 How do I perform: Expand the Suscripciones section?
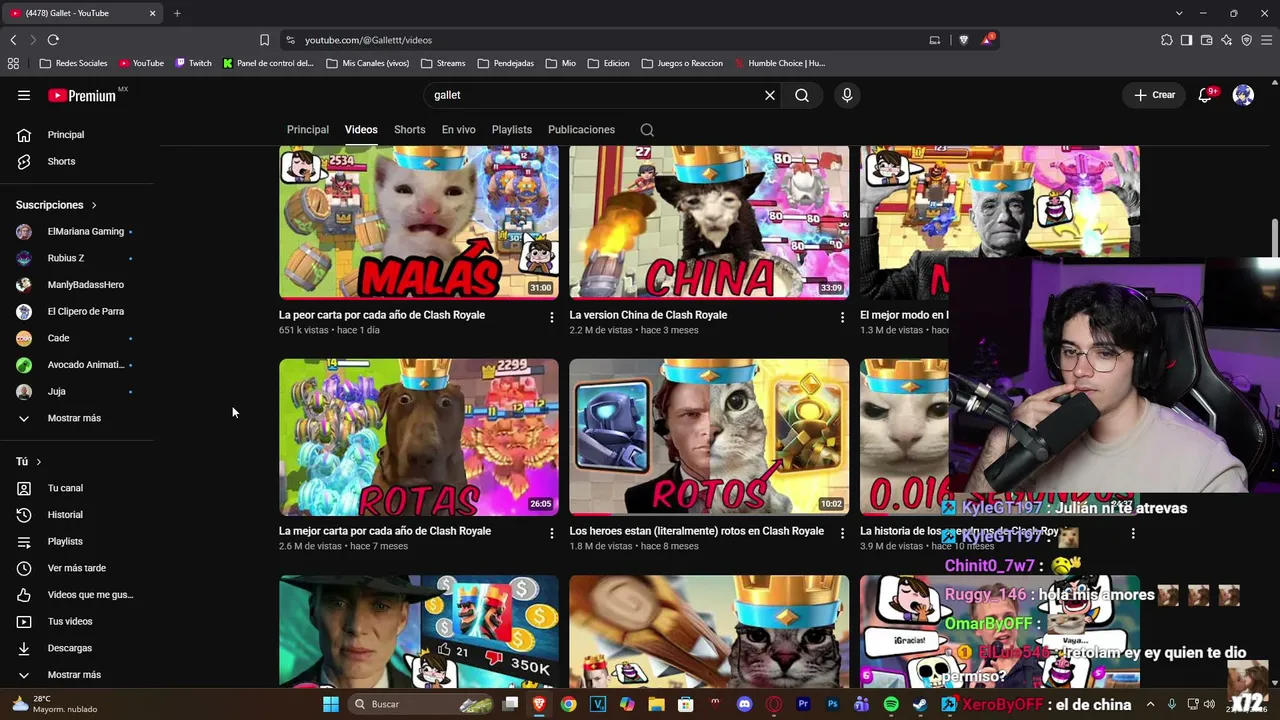coord(57,205)
